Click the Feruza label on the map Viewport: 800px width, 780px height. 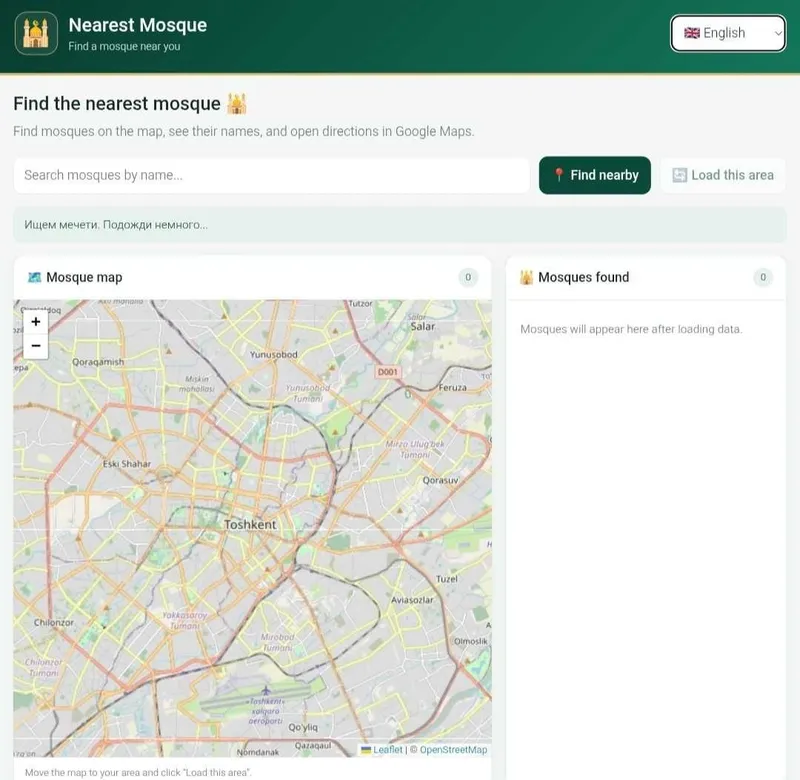click(453, 388)
